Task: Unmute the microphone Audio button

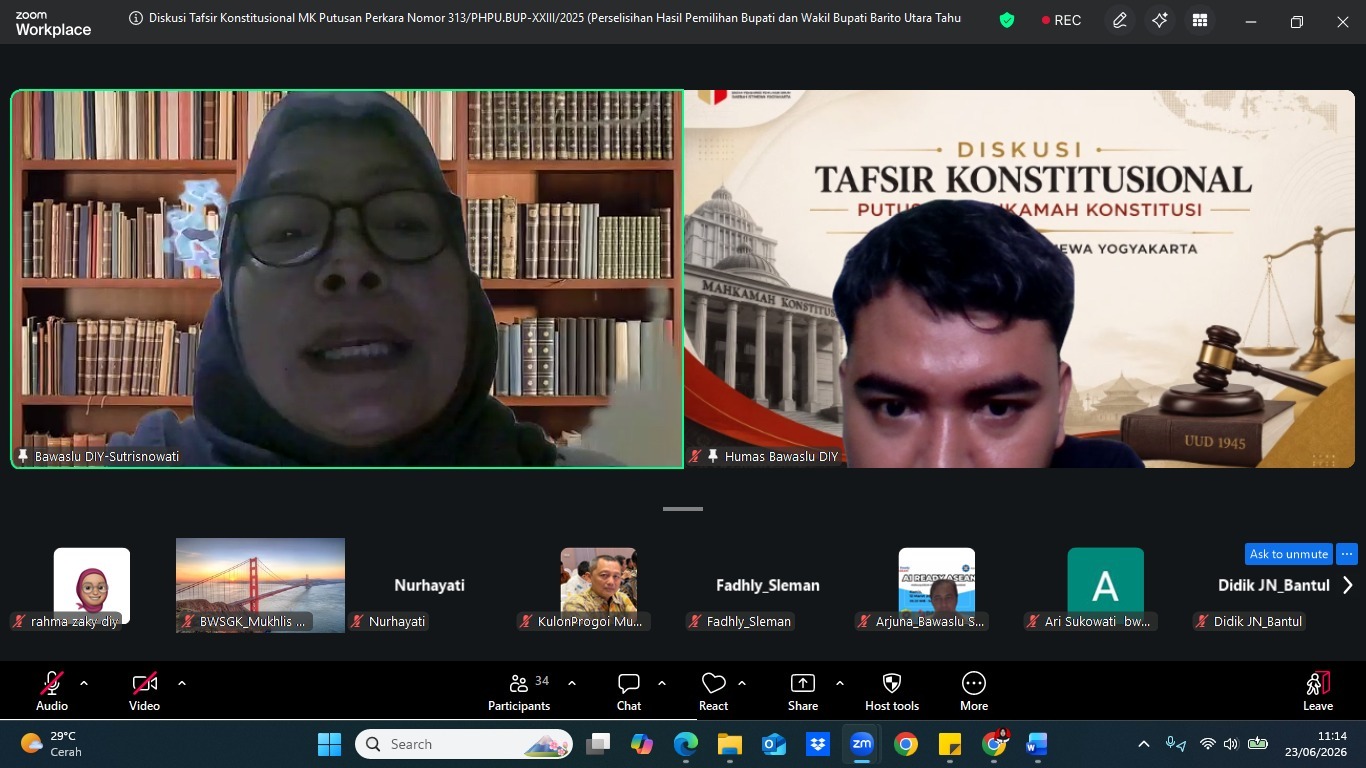Action: pos(52,692)
